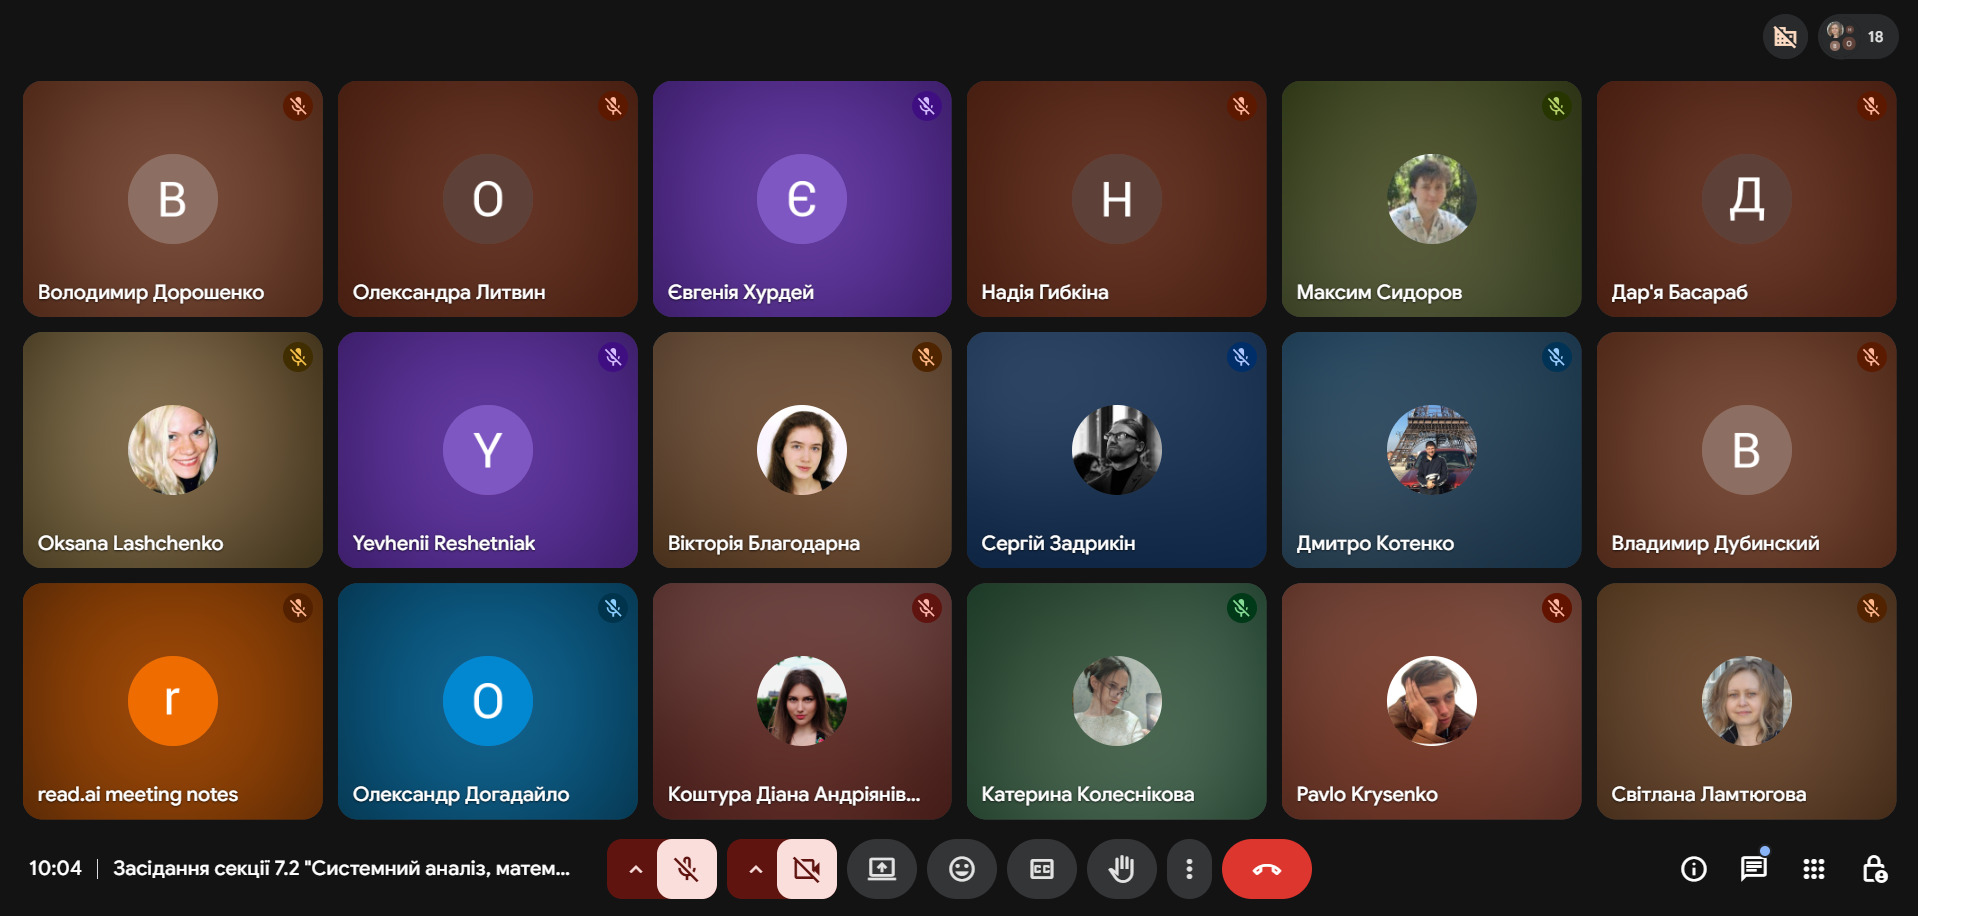
Task: Click the crossed-out presentation icon at top
Action: point(1785,37)
